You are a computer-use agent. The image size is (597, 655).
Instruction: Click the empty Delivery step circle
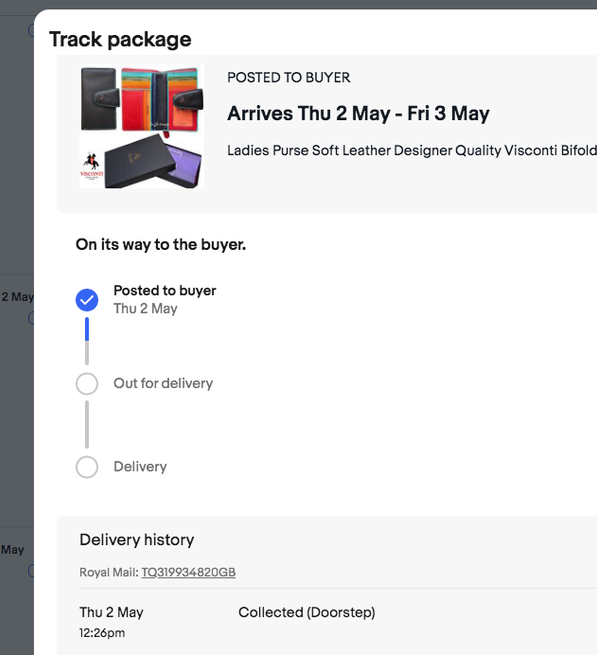(87, 467)
